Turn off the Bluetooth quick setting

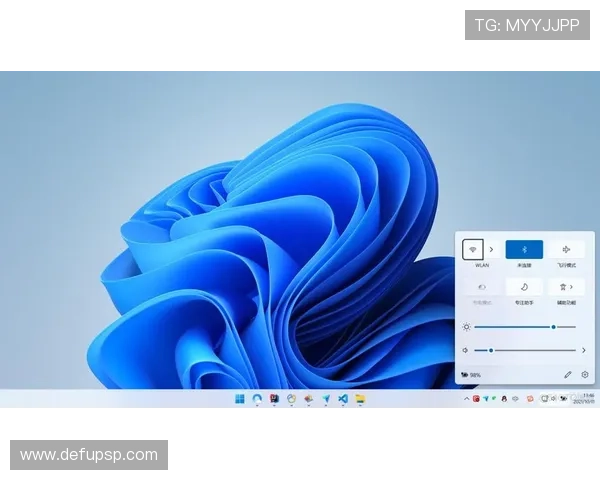tap(524, 249)
